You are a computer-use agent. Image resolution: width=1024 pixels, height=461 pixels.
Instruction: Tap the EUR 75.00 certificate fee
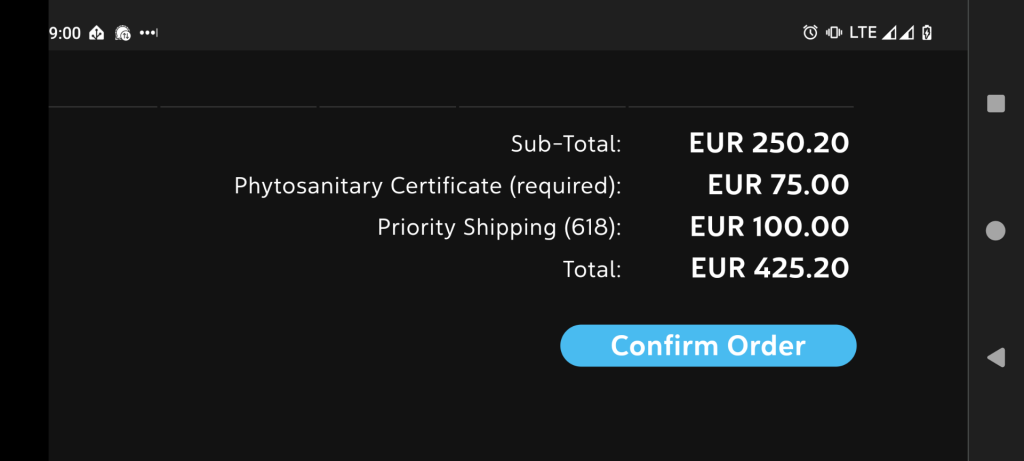click(x=778, y=185)
